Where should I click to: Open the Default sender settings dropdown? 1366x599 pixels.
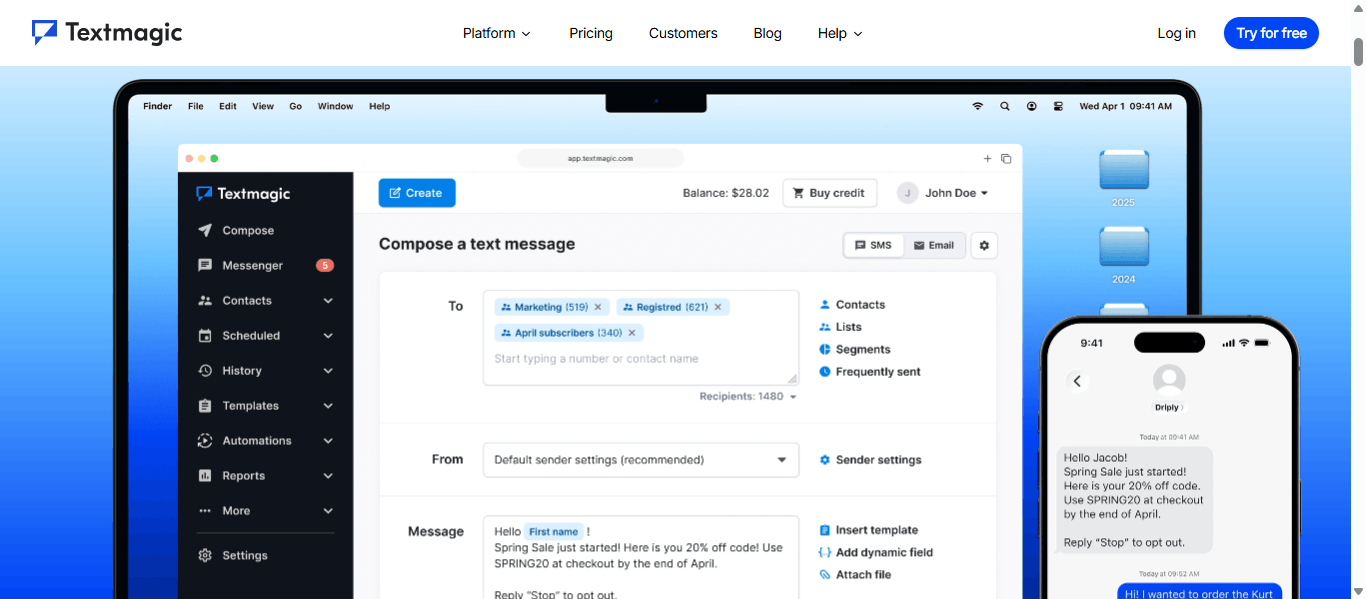(641, 460)
